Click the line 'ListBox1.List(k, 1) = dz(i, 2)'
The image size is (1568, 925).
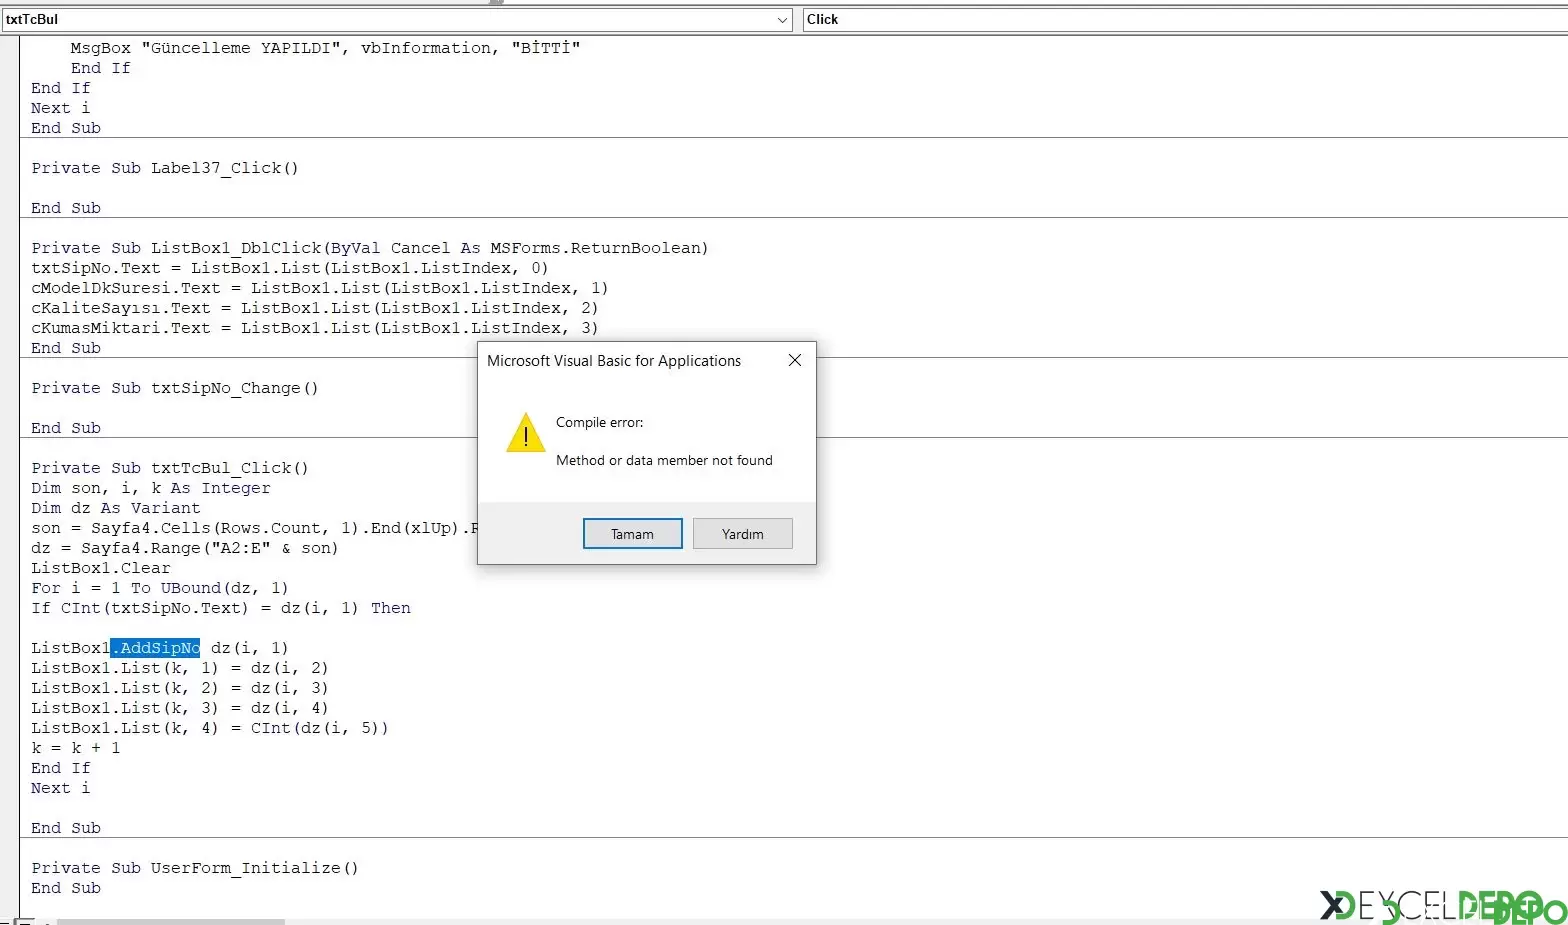pyautogui.click(x=180, y=668)
